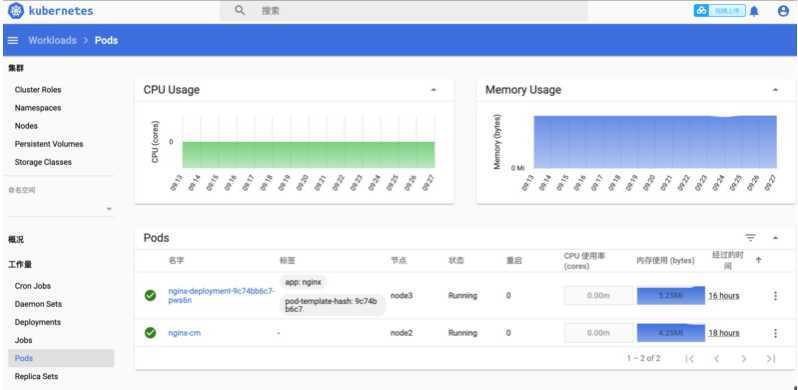798x390 pixels.
Task: Open the nginx-cm pod link
Action: (185, 333)
